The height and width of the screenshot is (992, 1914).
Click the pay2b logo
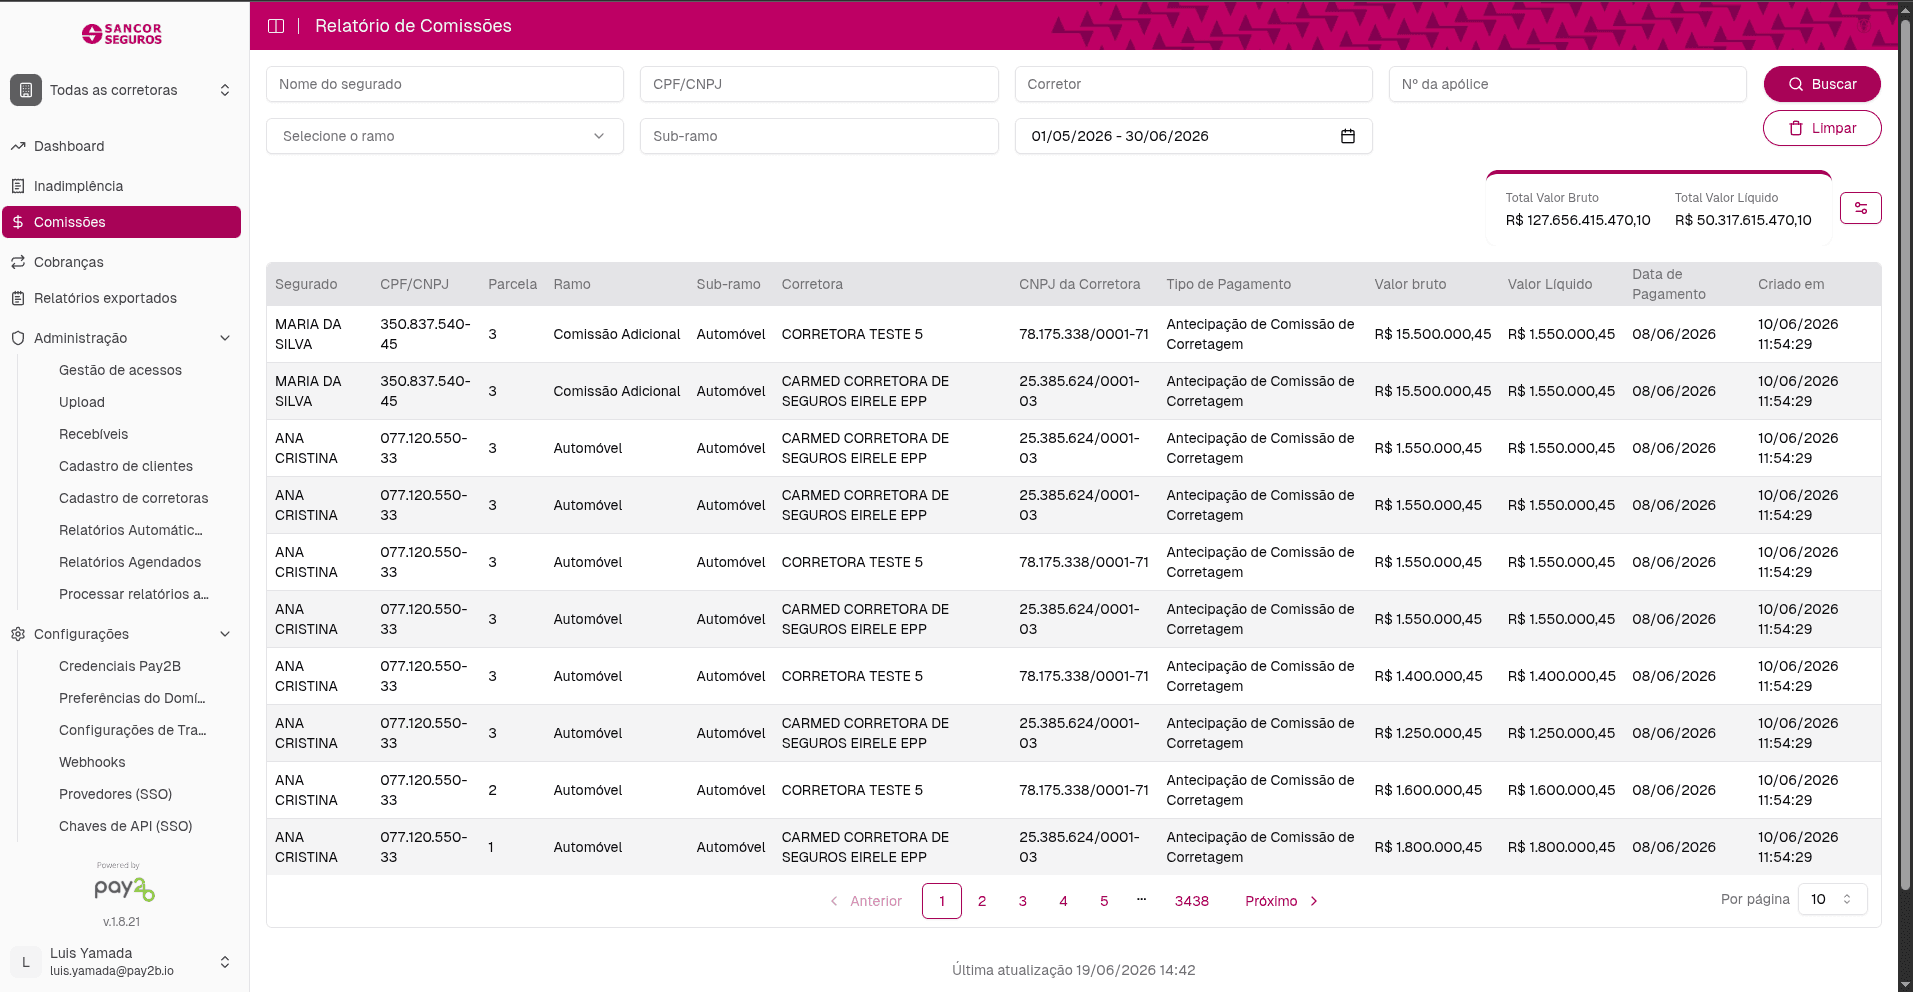124,888
